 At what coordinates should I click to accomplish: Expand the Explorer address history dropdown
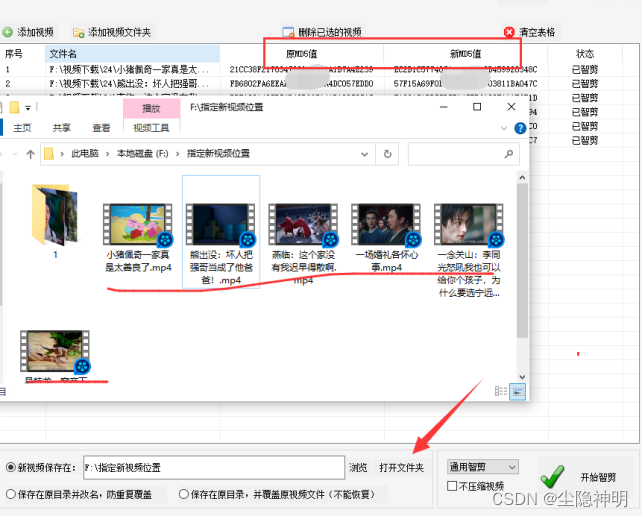364,154
